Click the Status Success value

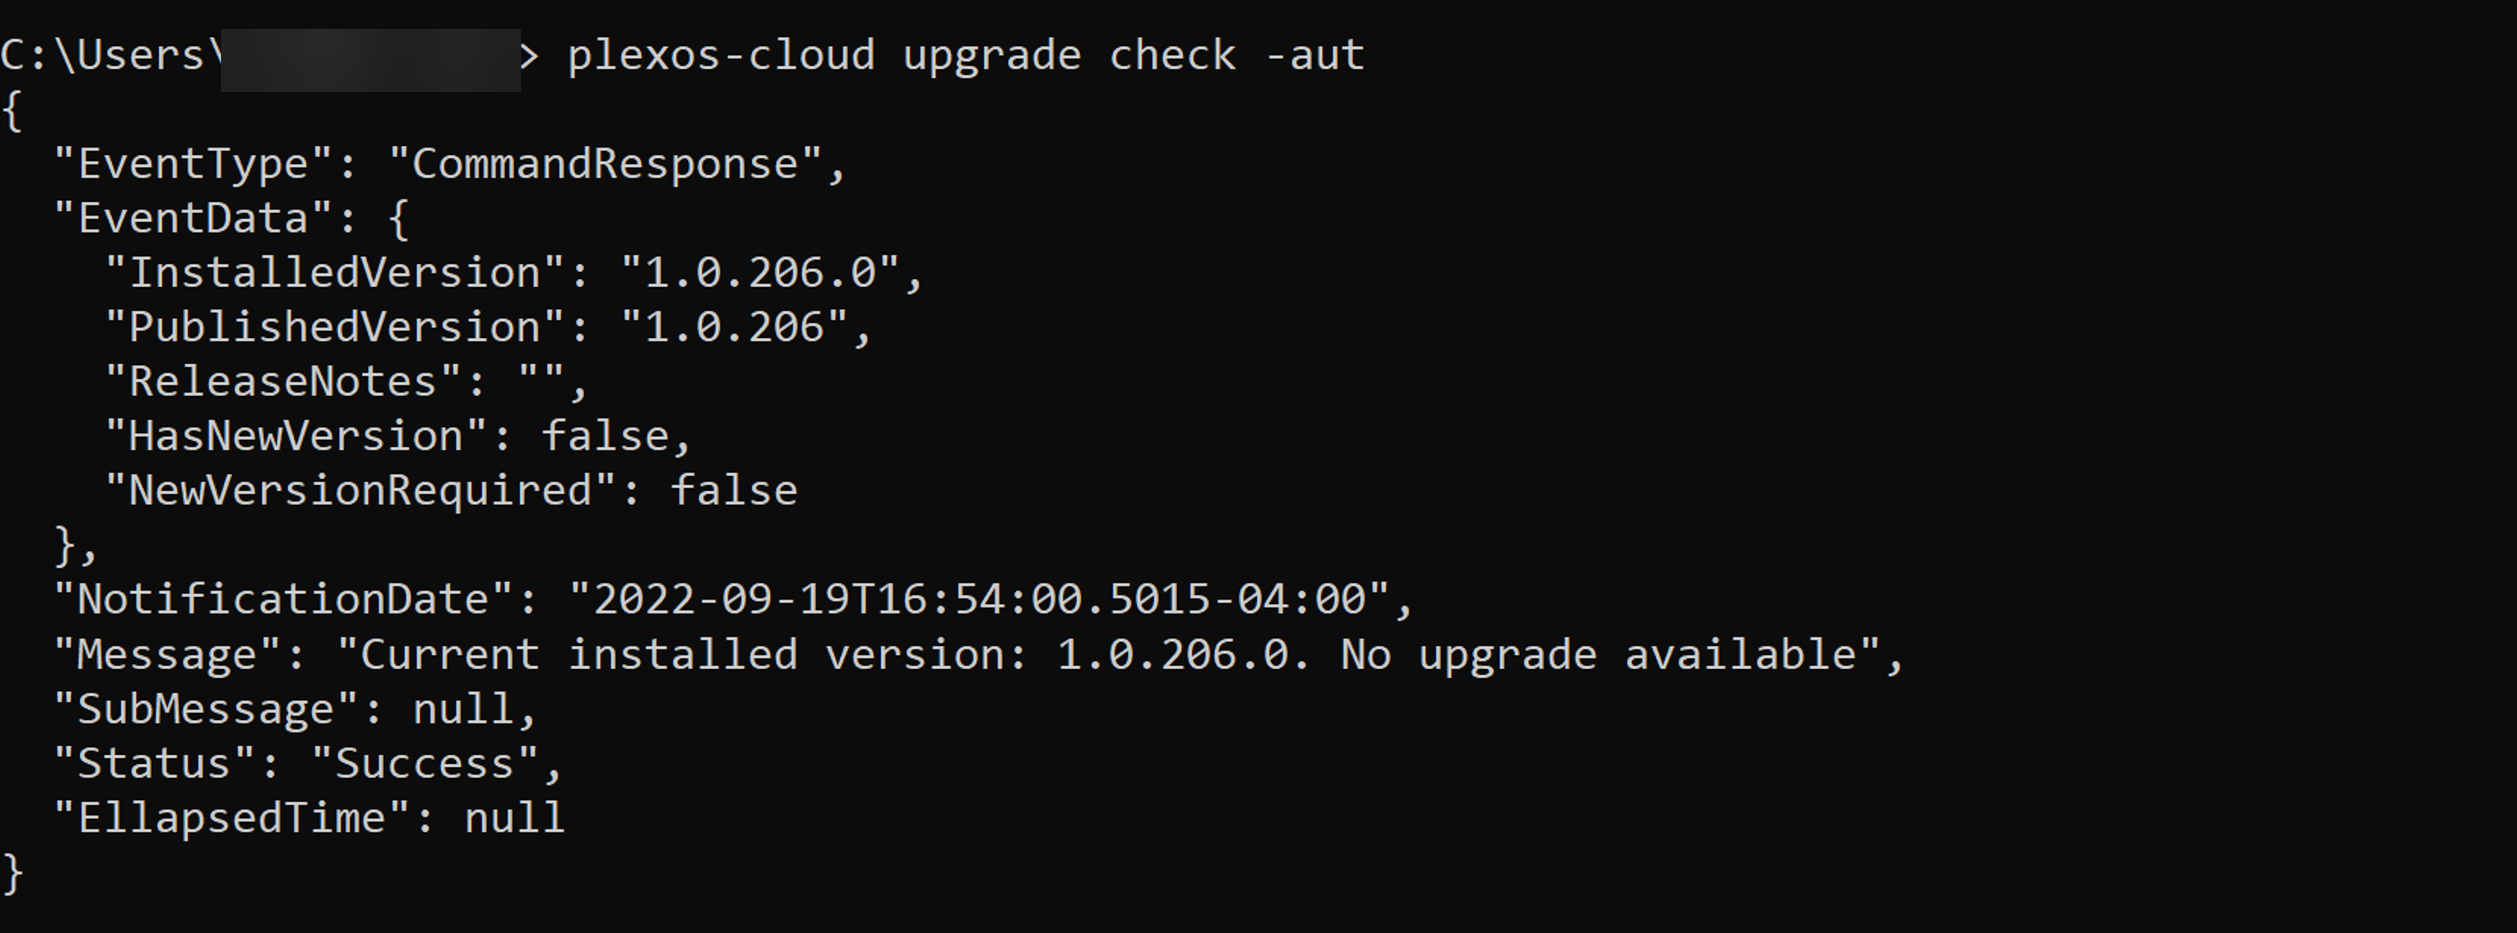tap(425, 764)
